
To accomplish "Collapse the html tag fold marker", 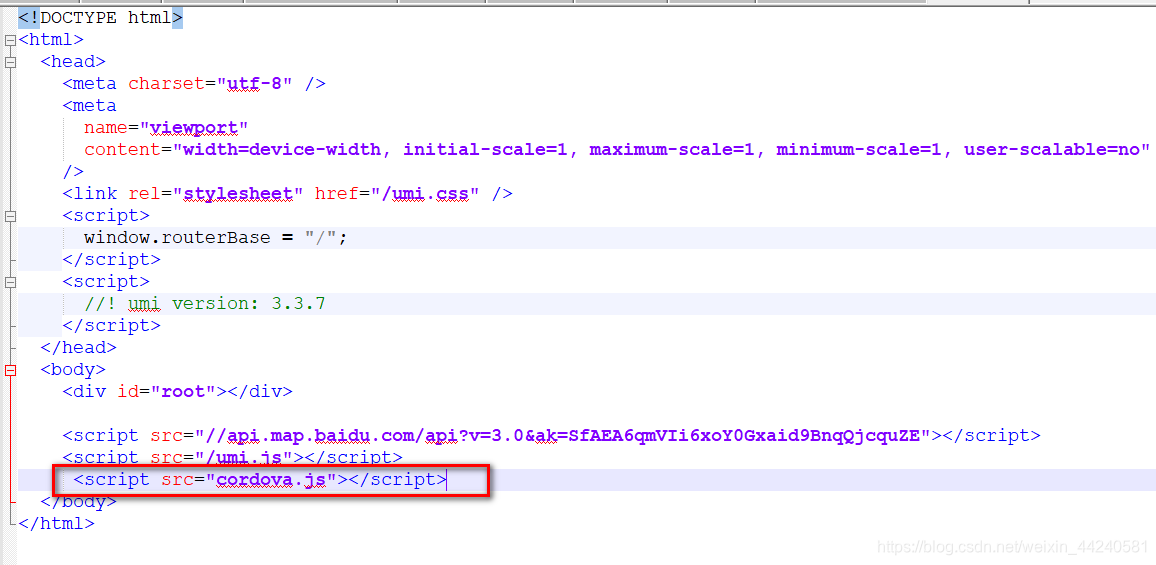I will (10, 41).
